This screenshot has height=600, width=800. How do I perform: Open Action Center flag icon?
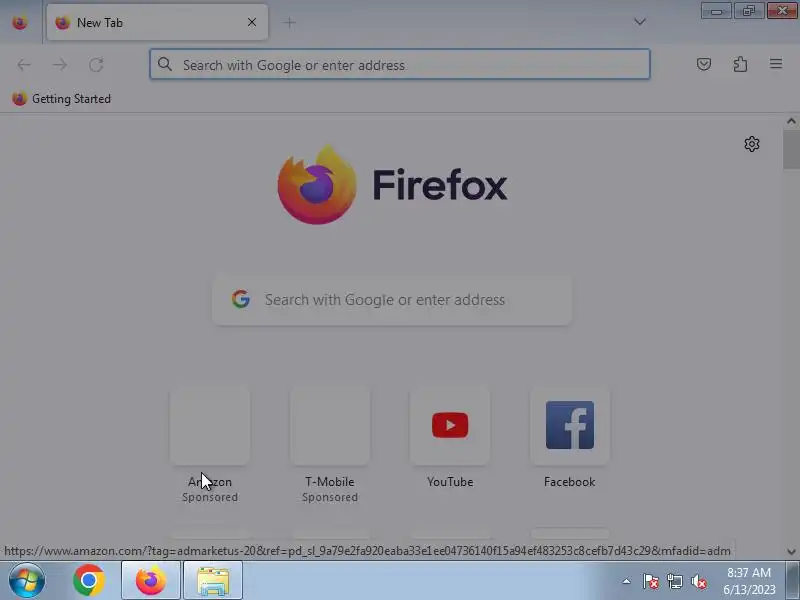pyautogui.click(x=651, y=581)
